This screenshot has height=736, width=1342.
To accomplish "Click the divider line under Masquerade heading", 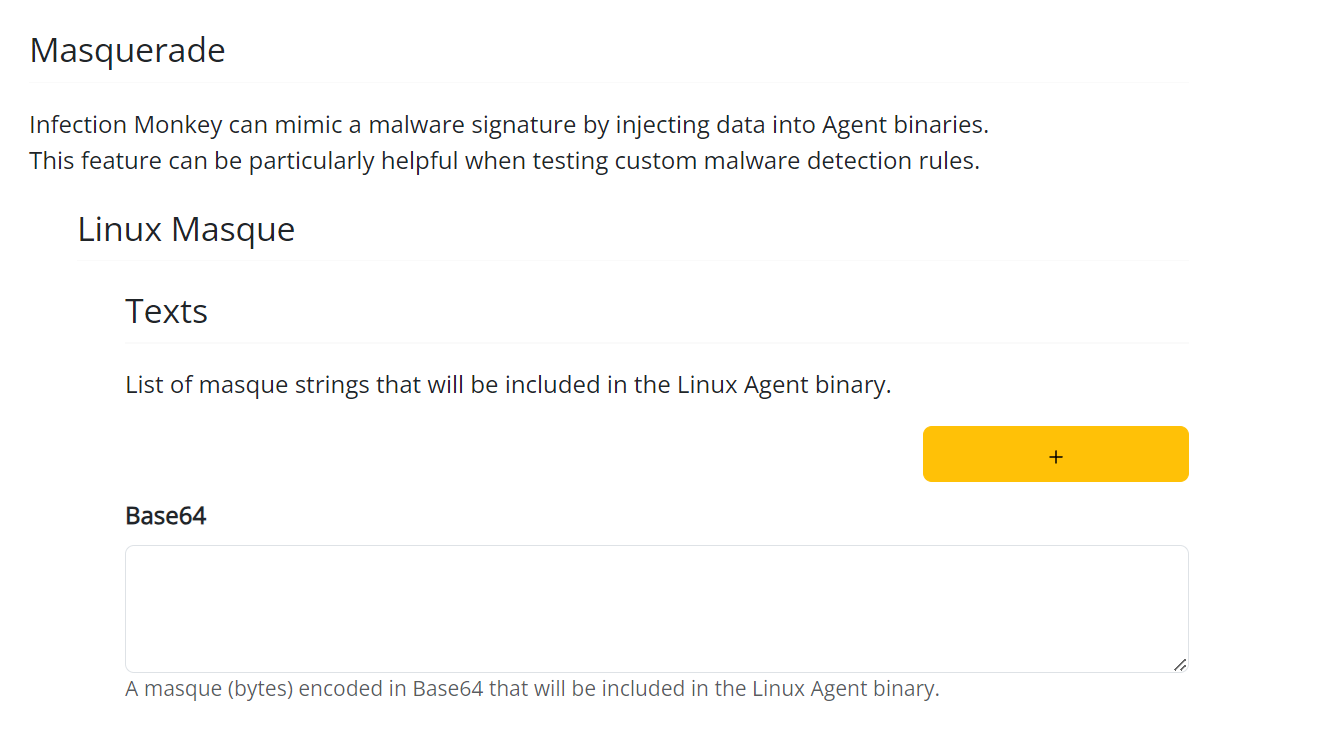I will click(x=608, y=82).
